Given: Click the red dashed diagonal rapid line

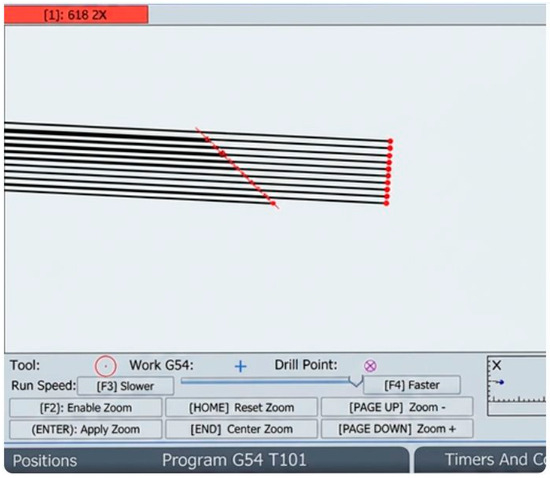Looking at the screenshot, I should point(237,168).
